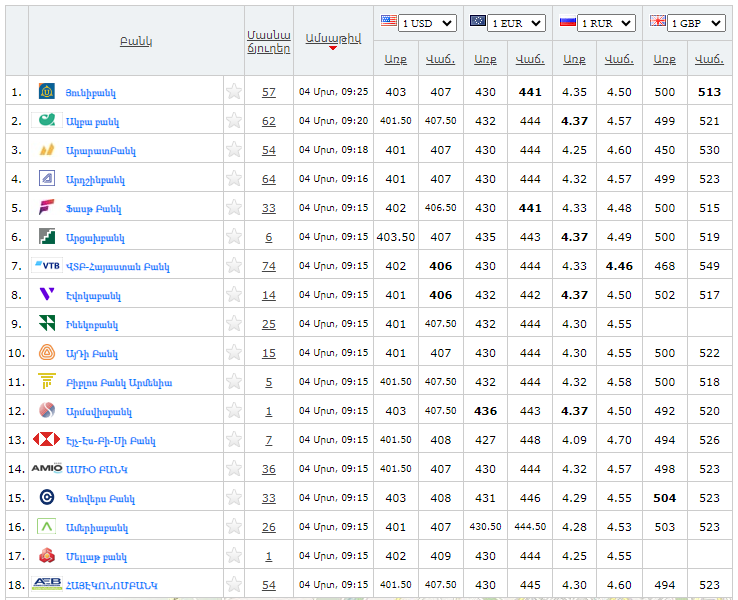This screenshot has width=738, height=600.
Task: Click the AMIO Bank logo
Action: [x=47, y=469]
